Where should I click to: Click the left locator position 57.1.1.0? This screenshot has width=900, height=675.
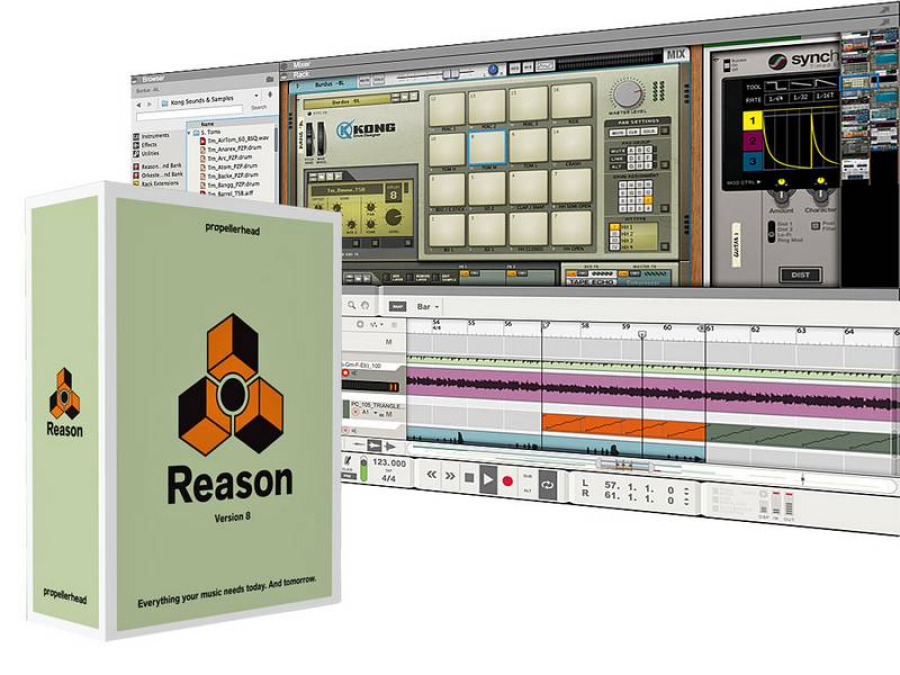tap(639, 487)
